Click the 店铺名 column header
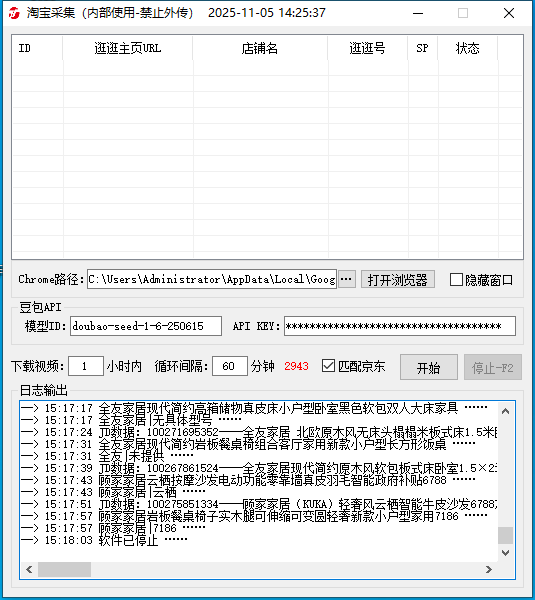Screen dimensions: 535x600 260,48
